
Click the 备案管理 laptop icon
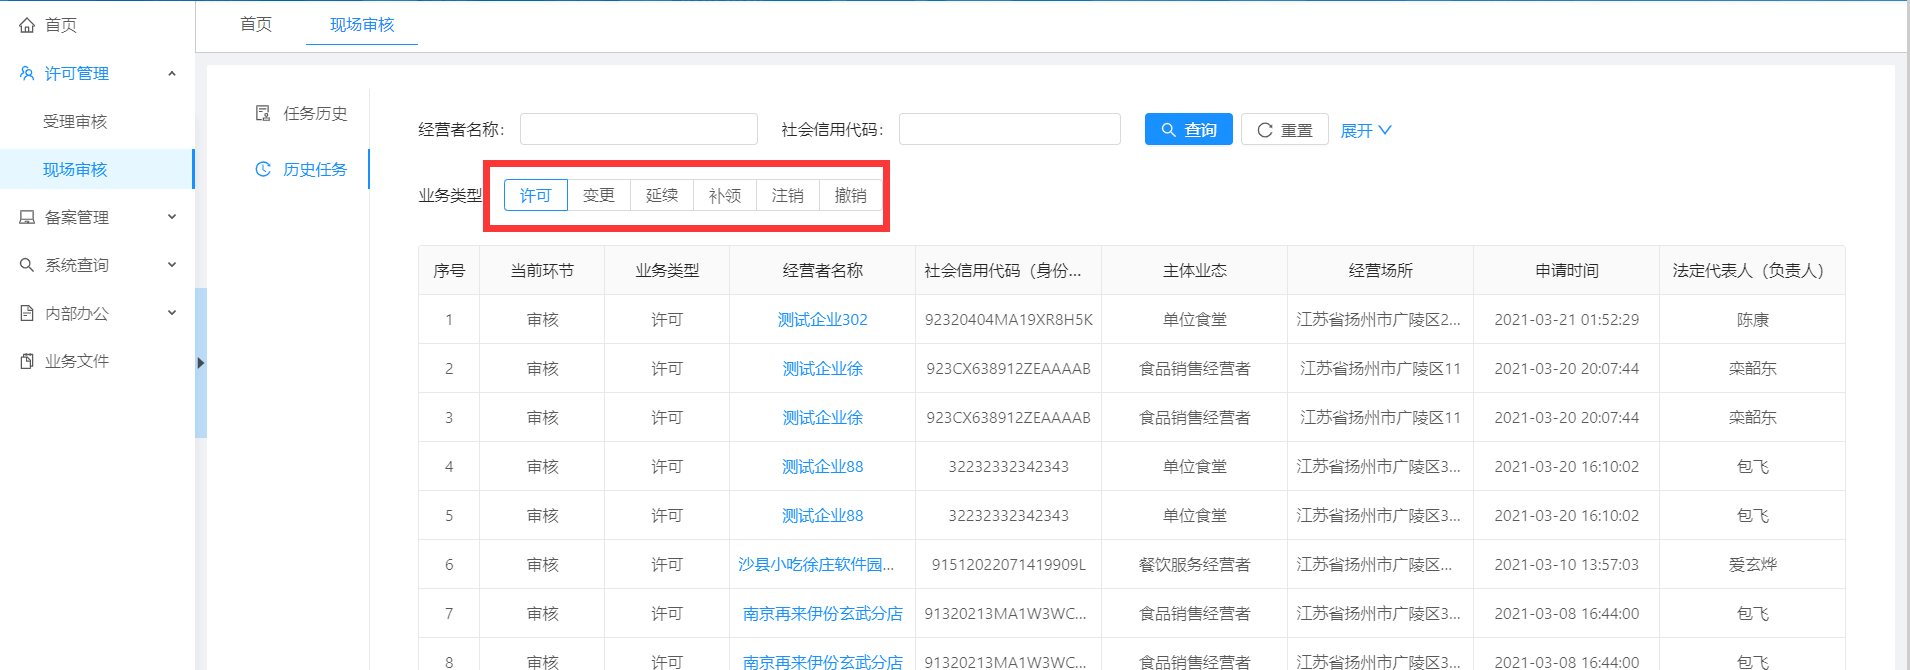pyautogui.click(x=27, y=217)
